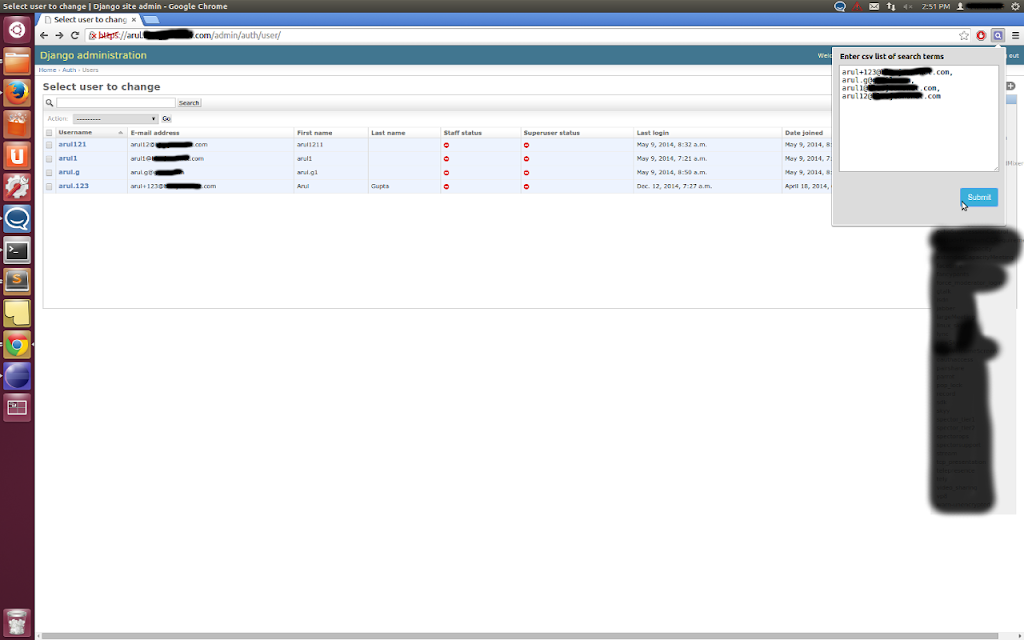Go back with Chrome's back arrow
This screenshot has height=640, width=1024.
[44, 35]
